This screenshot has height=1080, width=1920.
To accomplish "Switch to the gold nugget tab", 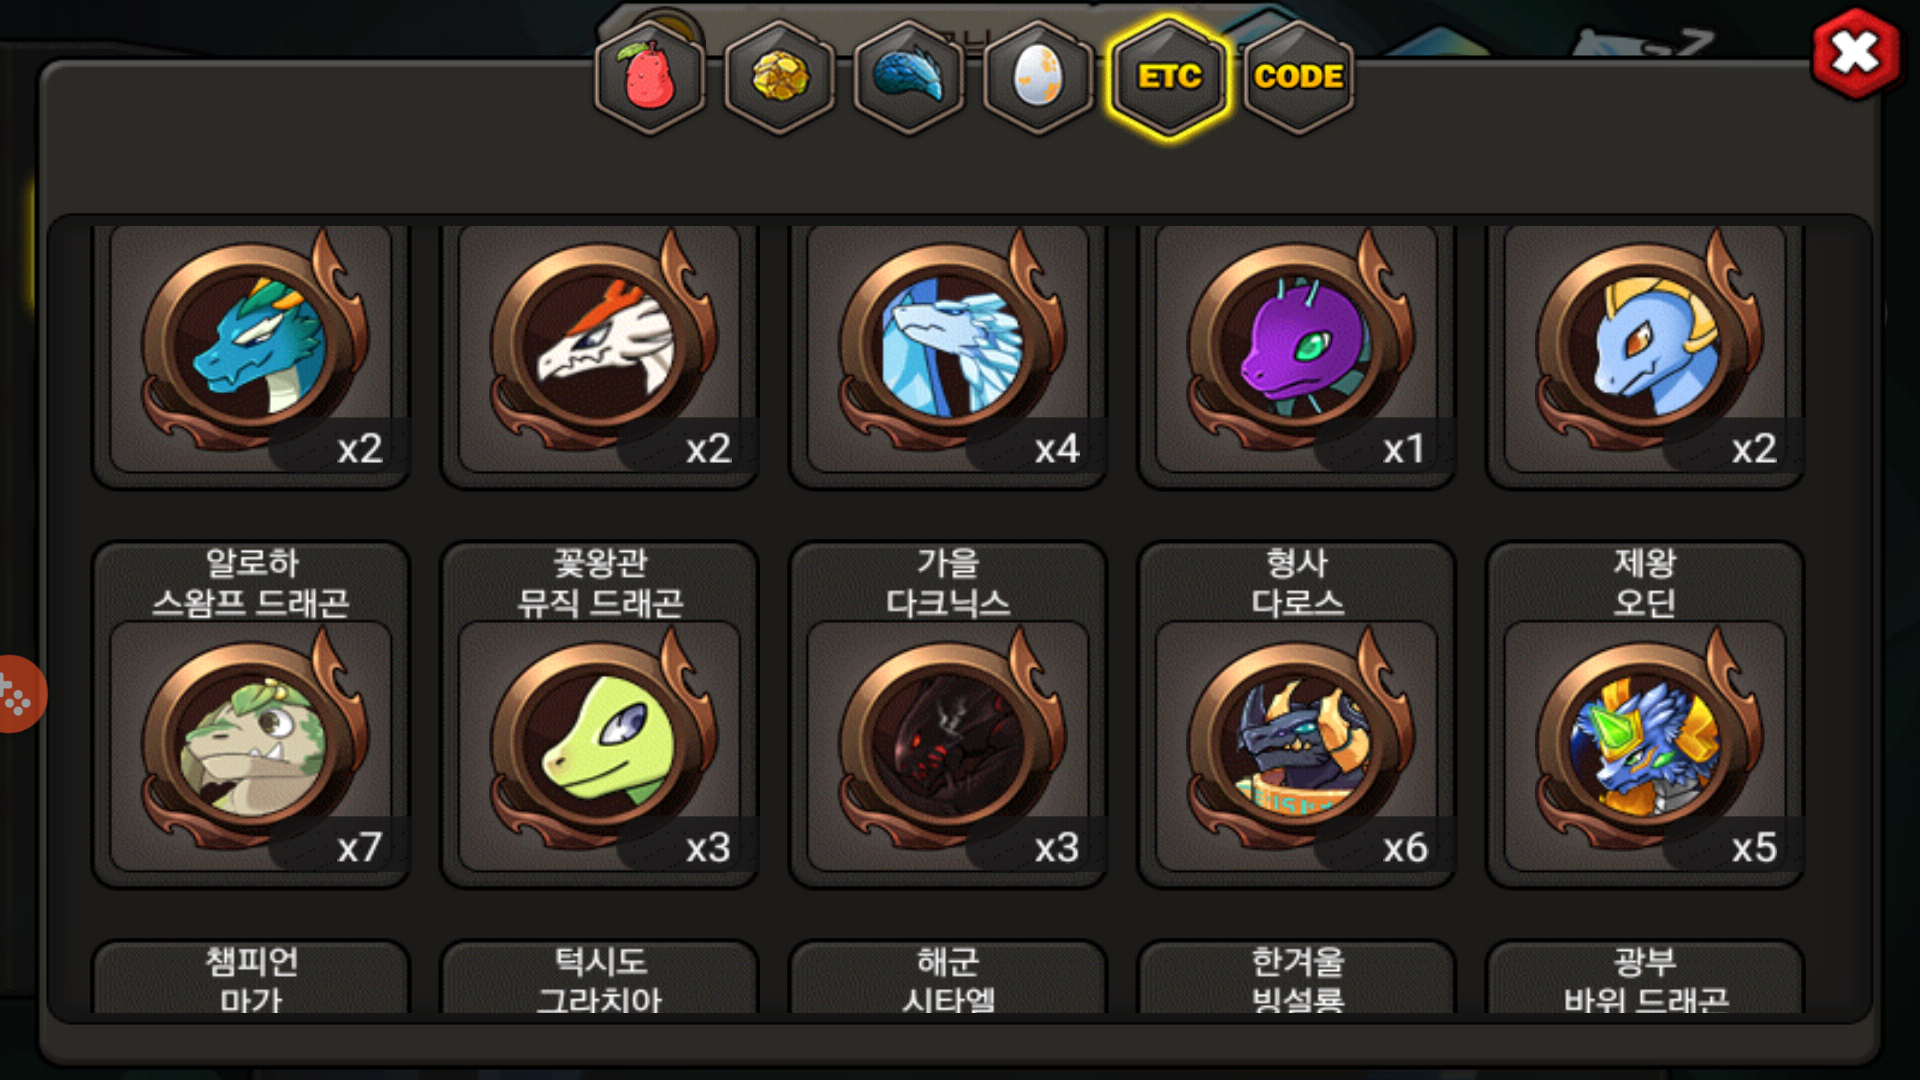I will [x=780, y=78].
